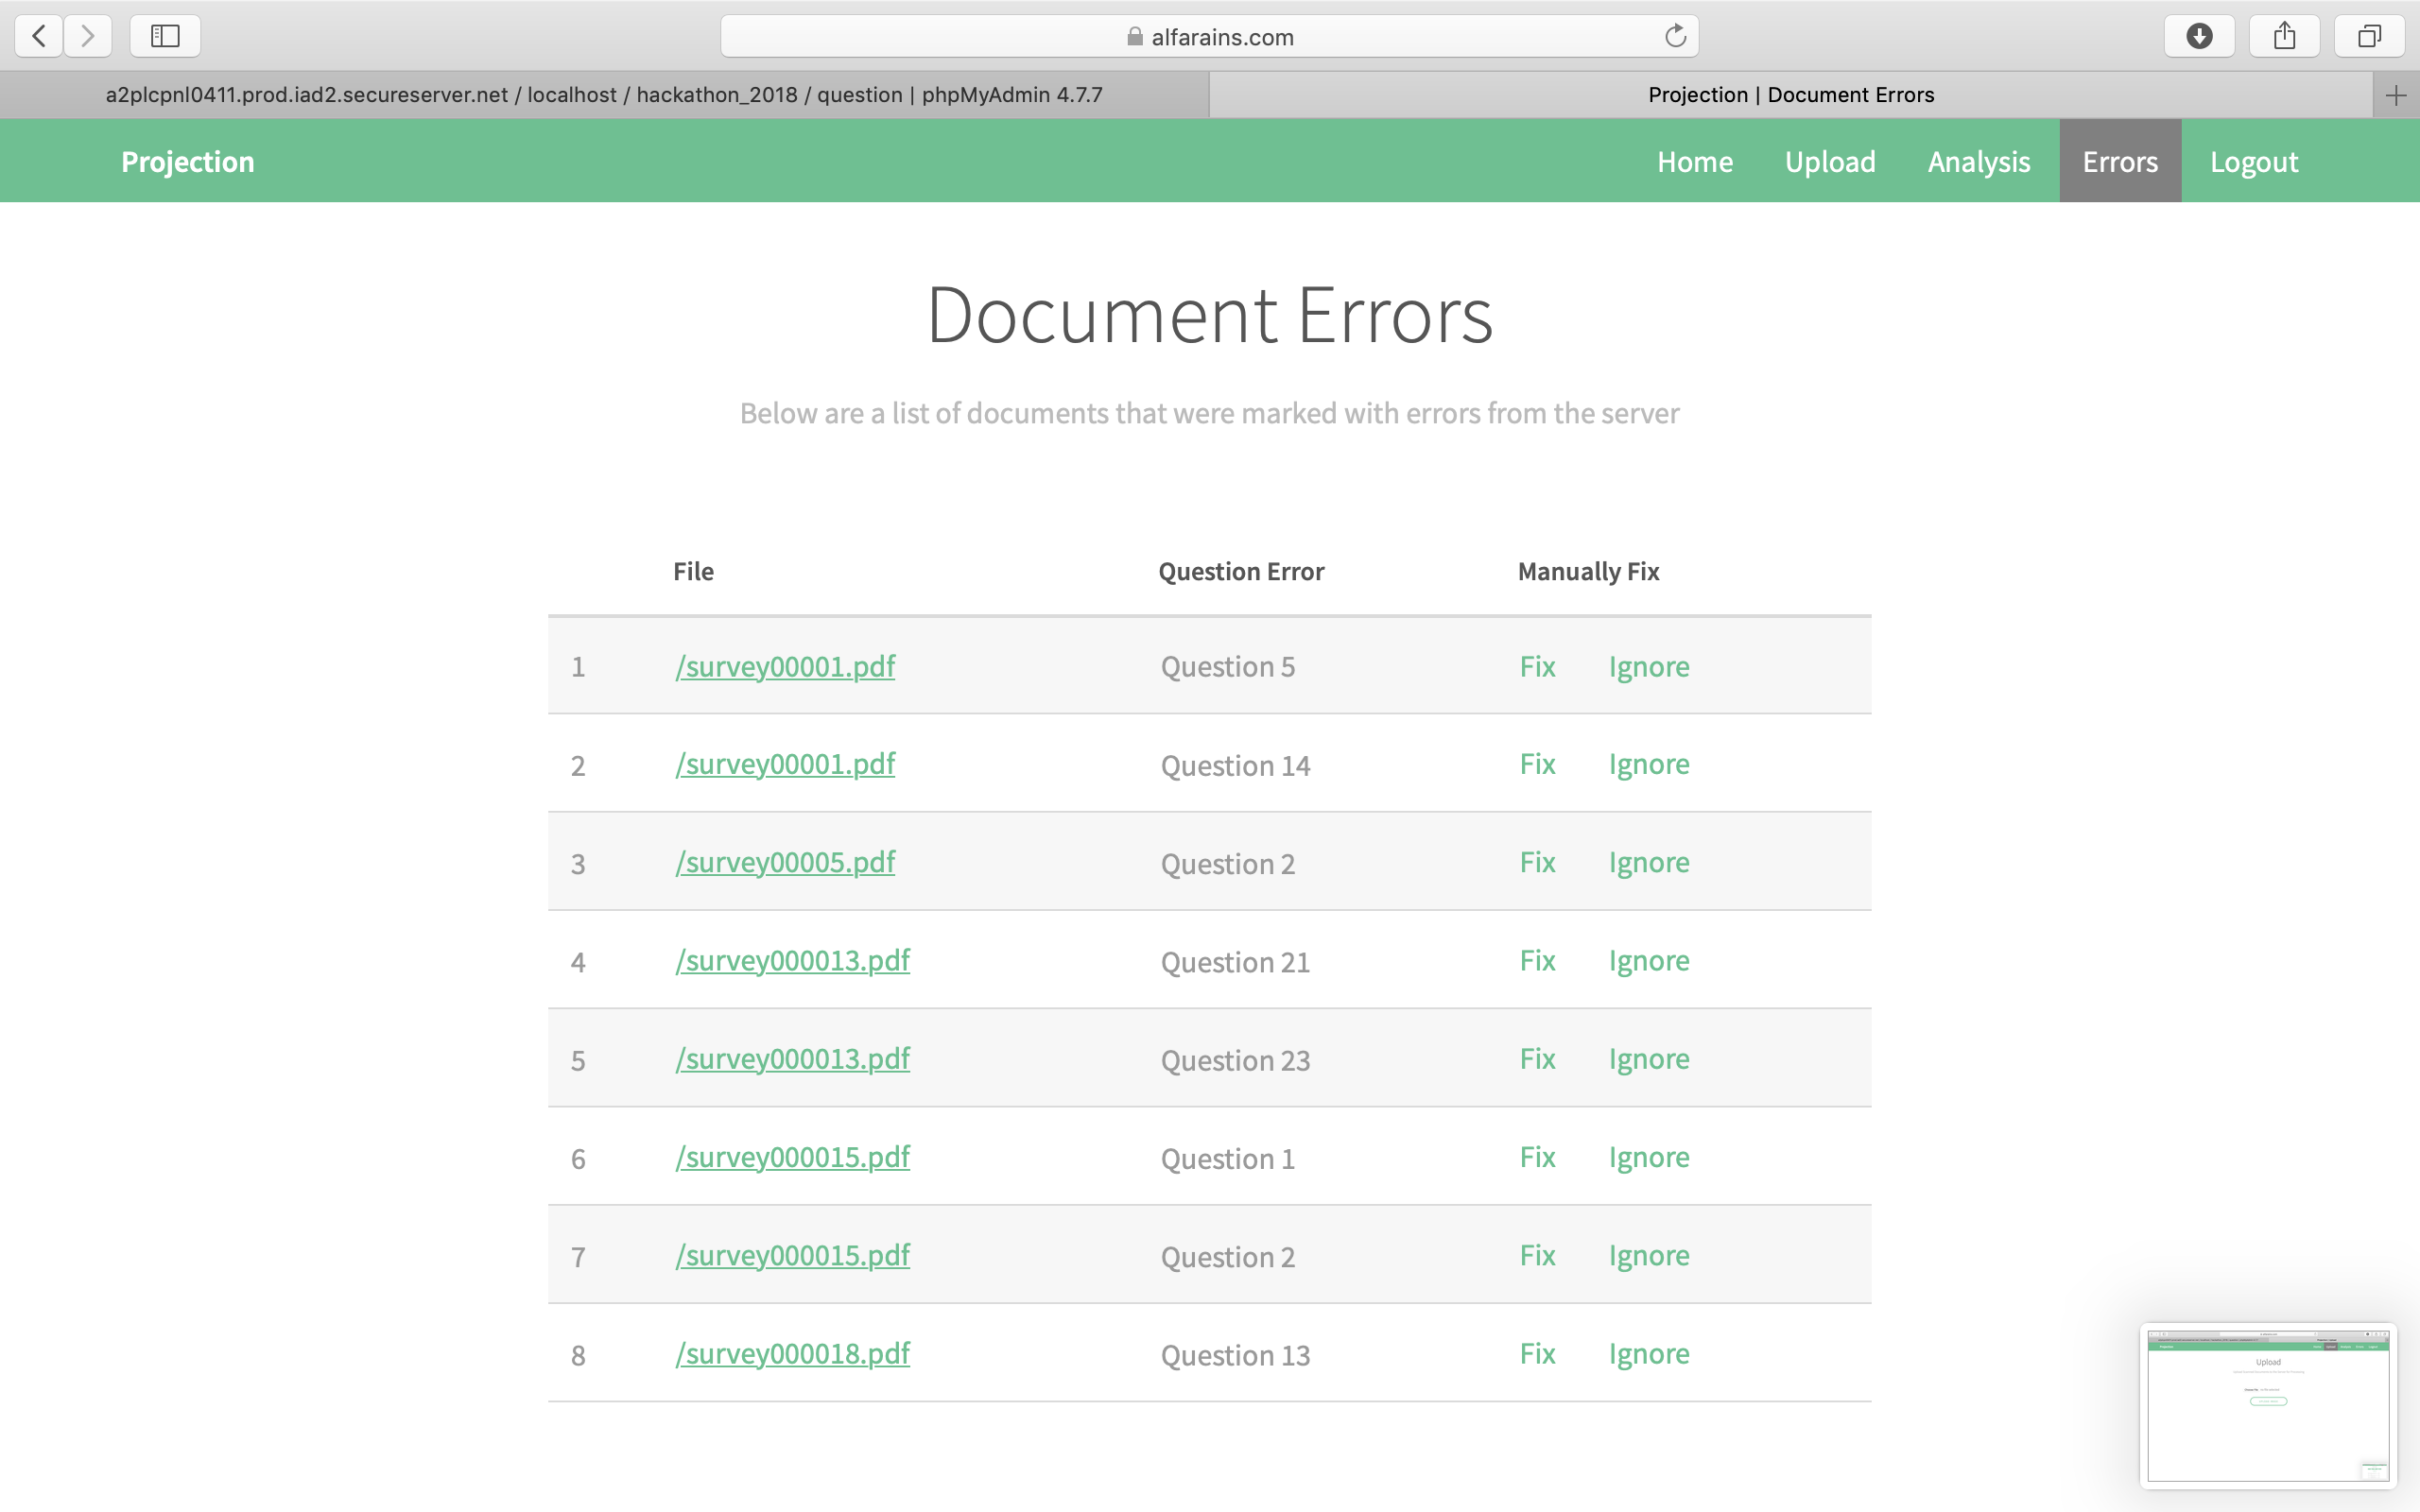Image resolution: width=2420 pixels, height=1512 pixels.
Task: Reload the page with the refresh icon
Action: coord(1675,37)
